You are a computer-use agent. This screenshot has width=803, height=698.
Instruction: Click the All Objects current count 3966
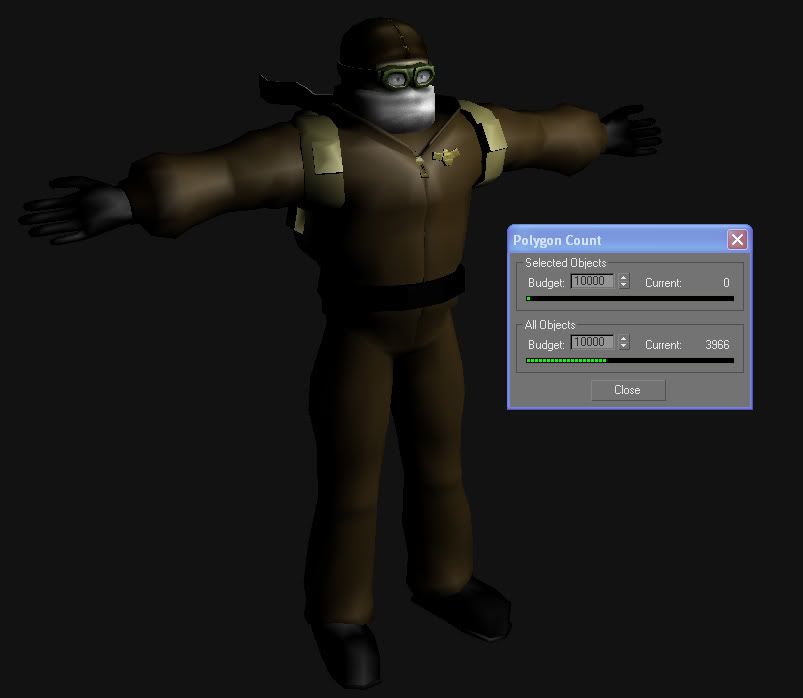pos(716,345)
